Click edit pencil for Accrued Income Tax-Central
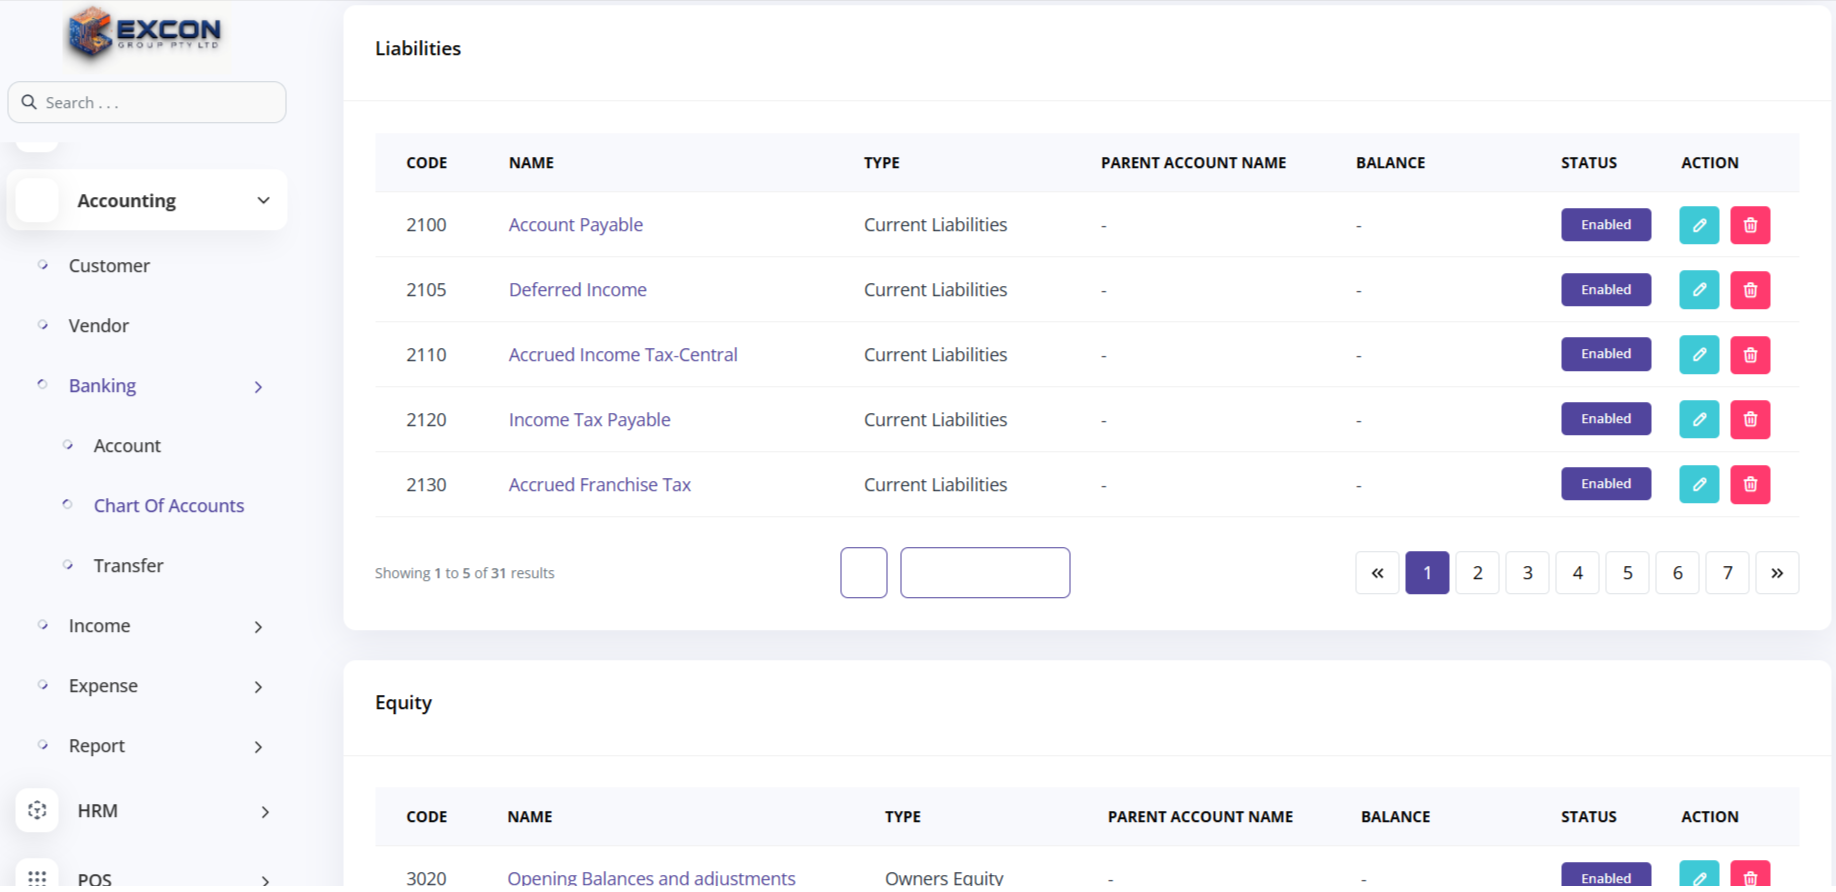The image size is (1836, 892). point(1698,355)
